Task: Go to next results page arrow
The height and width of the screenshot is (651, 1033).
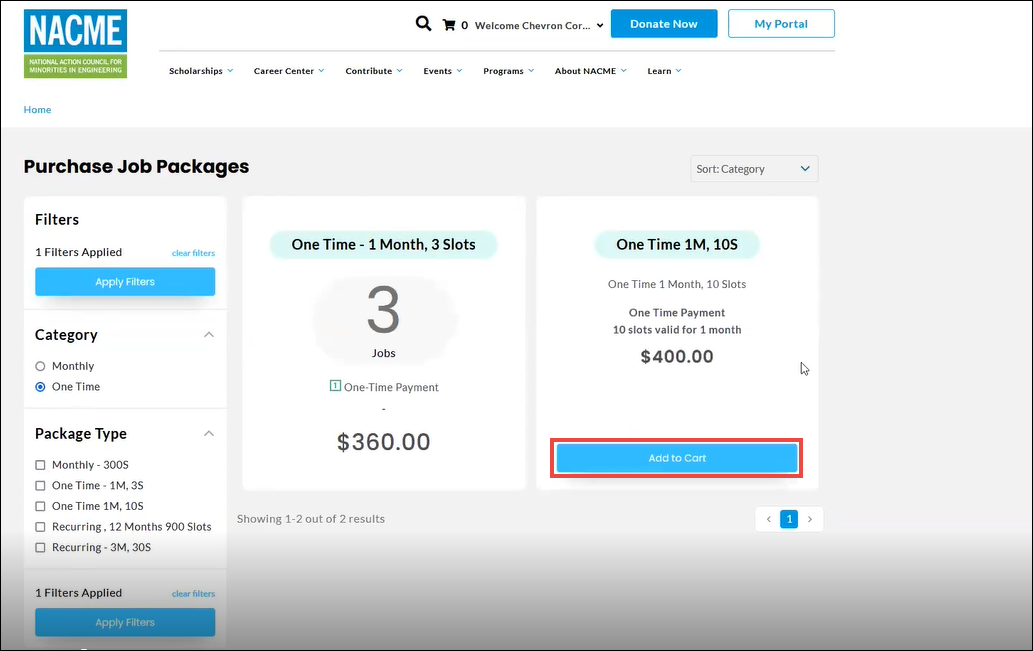Action: click(x=809, y=519)
